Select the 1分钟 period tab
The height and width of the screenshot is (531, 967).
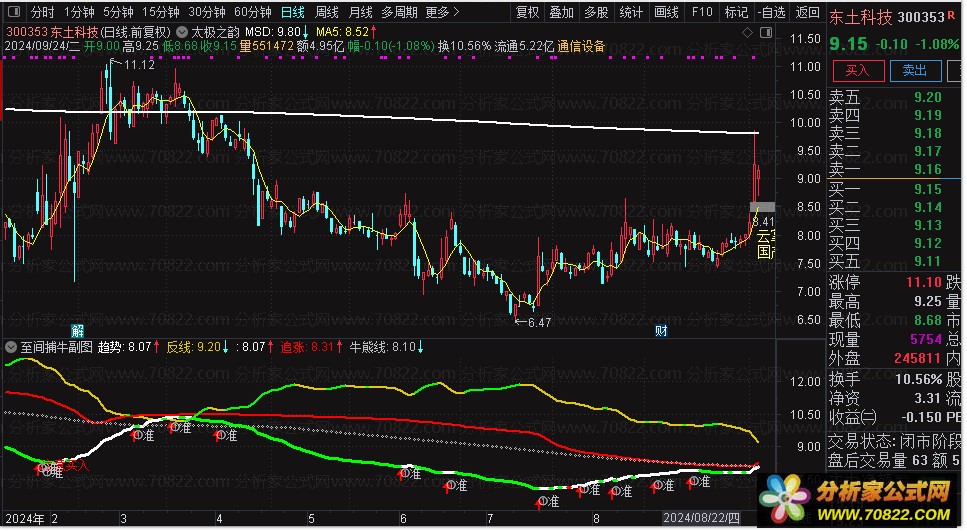[x=79, y=12]
